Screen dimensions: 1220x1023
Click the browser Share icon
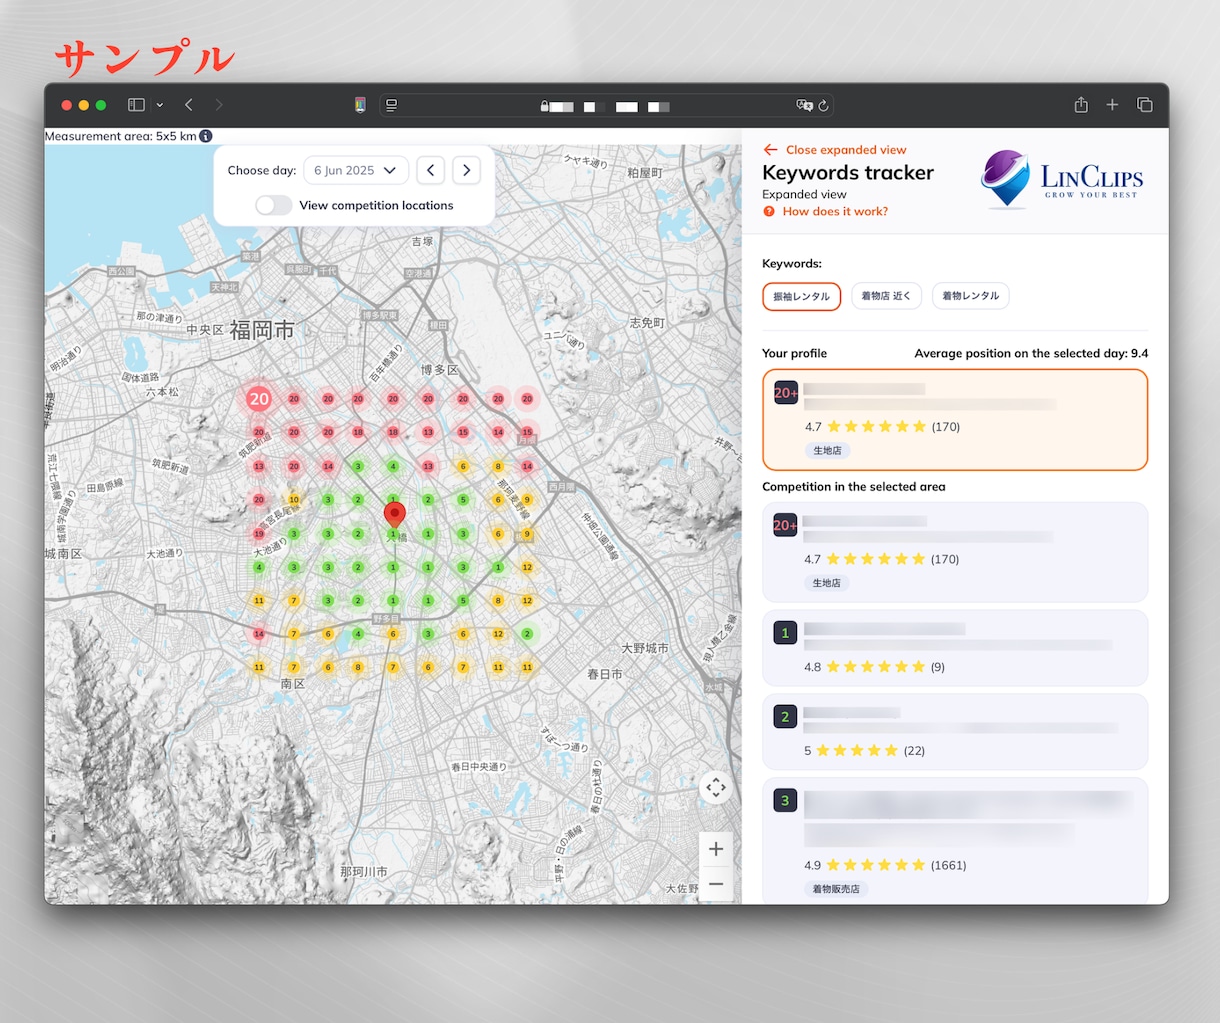pos(1081,104)
